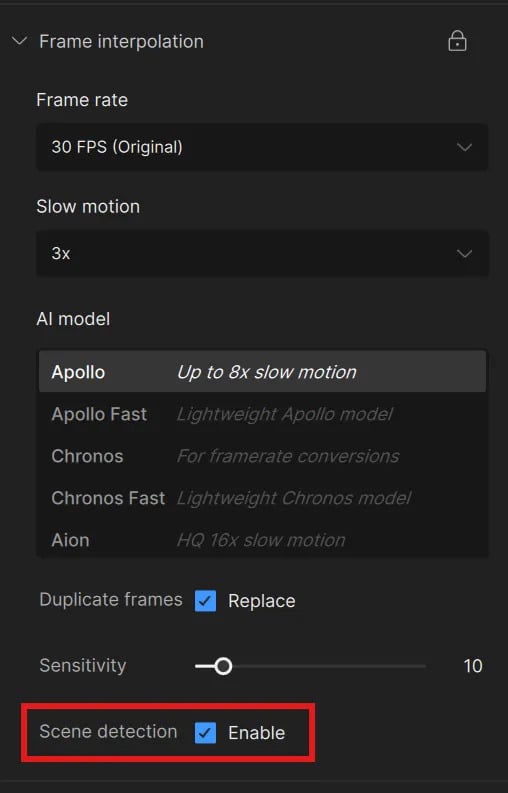508x793 pixels.
Task: Click the Slow motion dropdown chevron
Action: (x=464, y=253)
